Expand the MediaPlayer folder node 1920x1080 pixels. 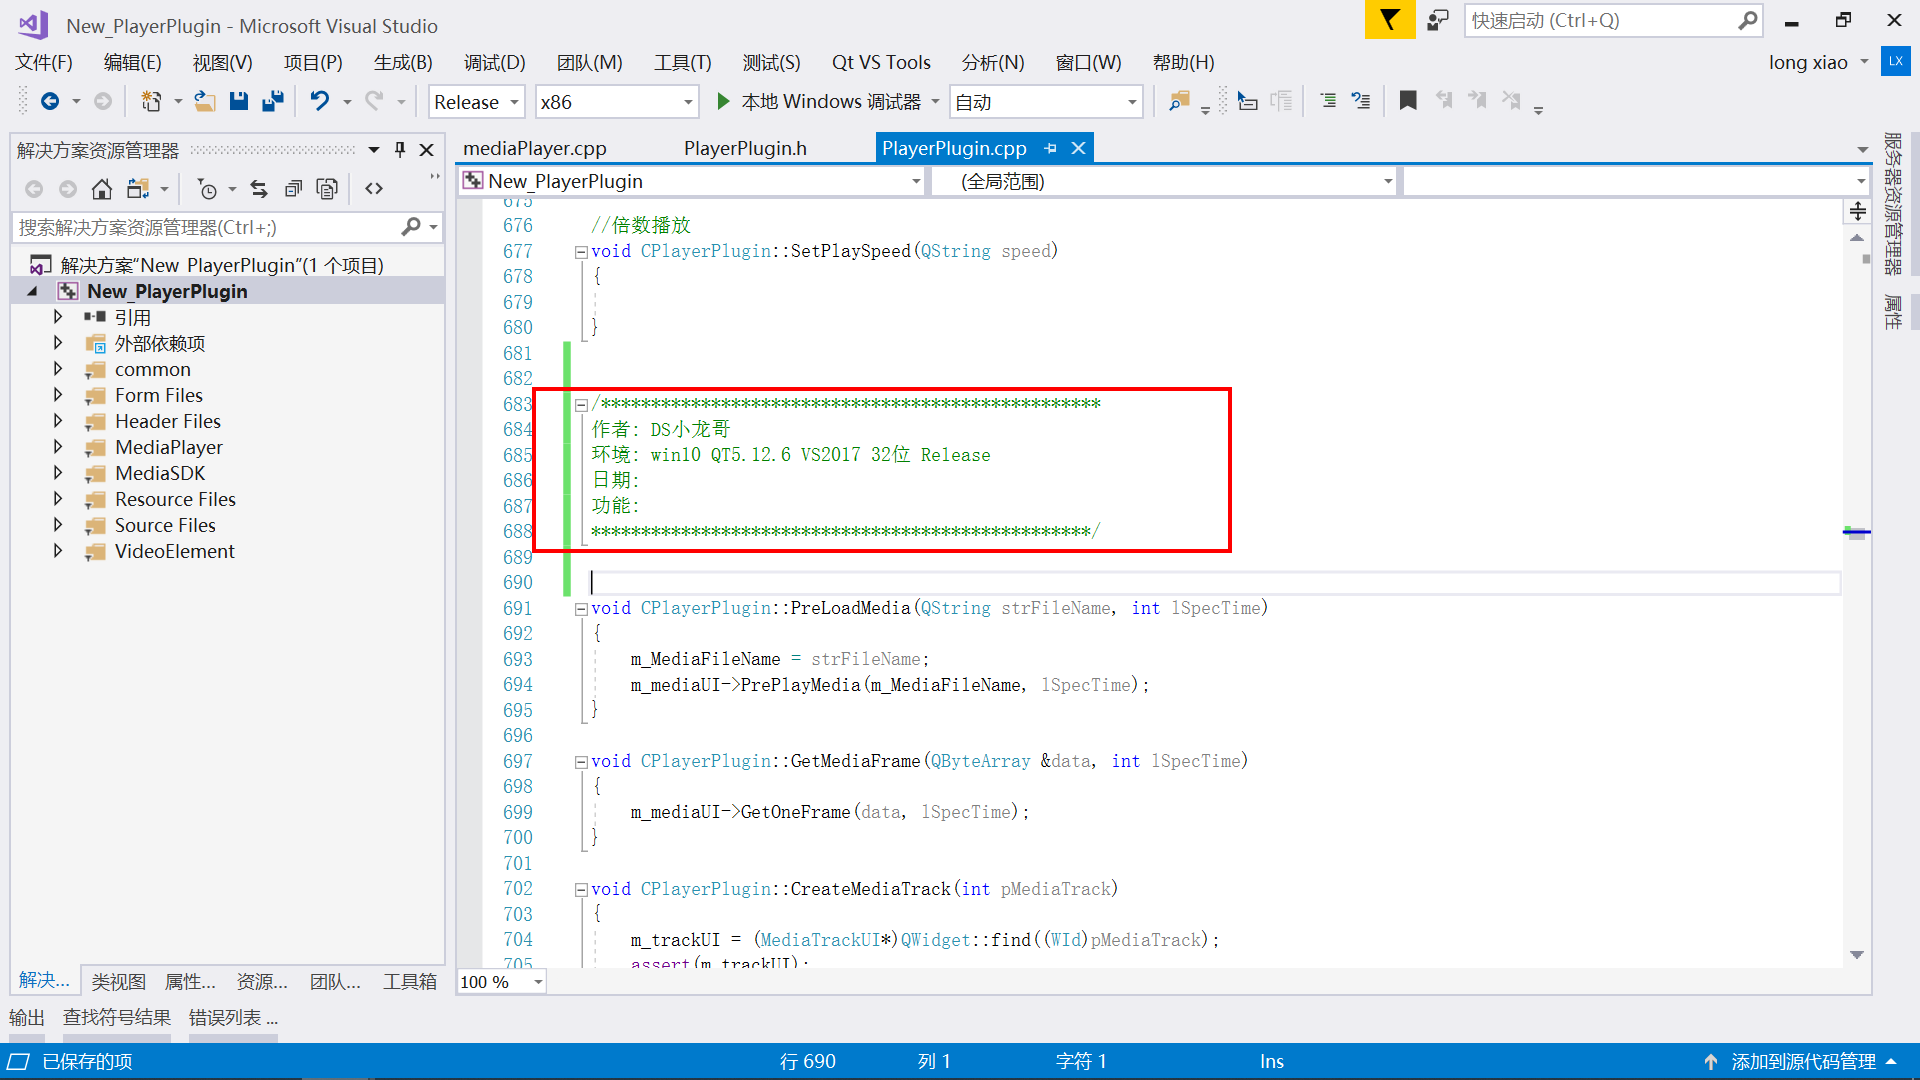pos(58,447)
